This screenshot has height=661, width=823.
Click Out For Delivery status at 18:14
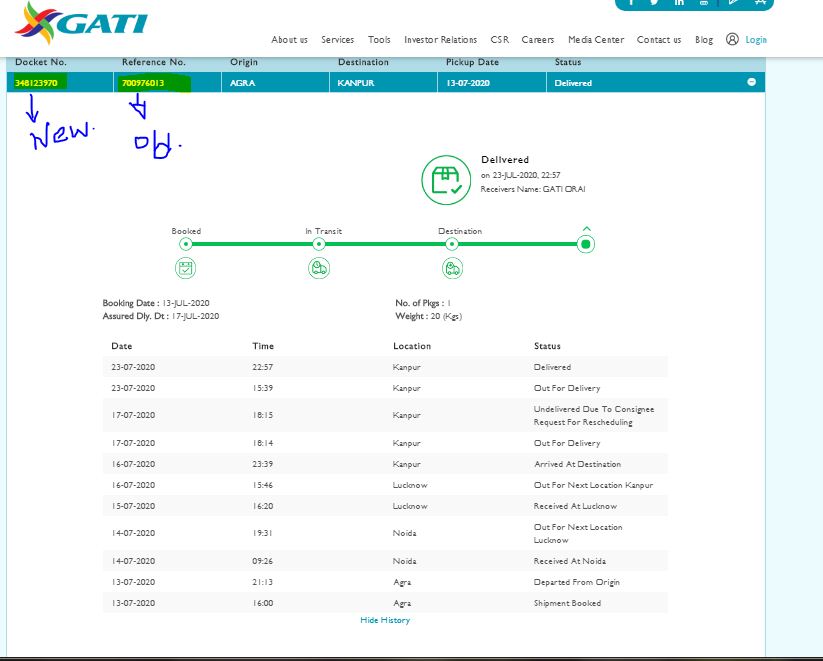point(567,443)
